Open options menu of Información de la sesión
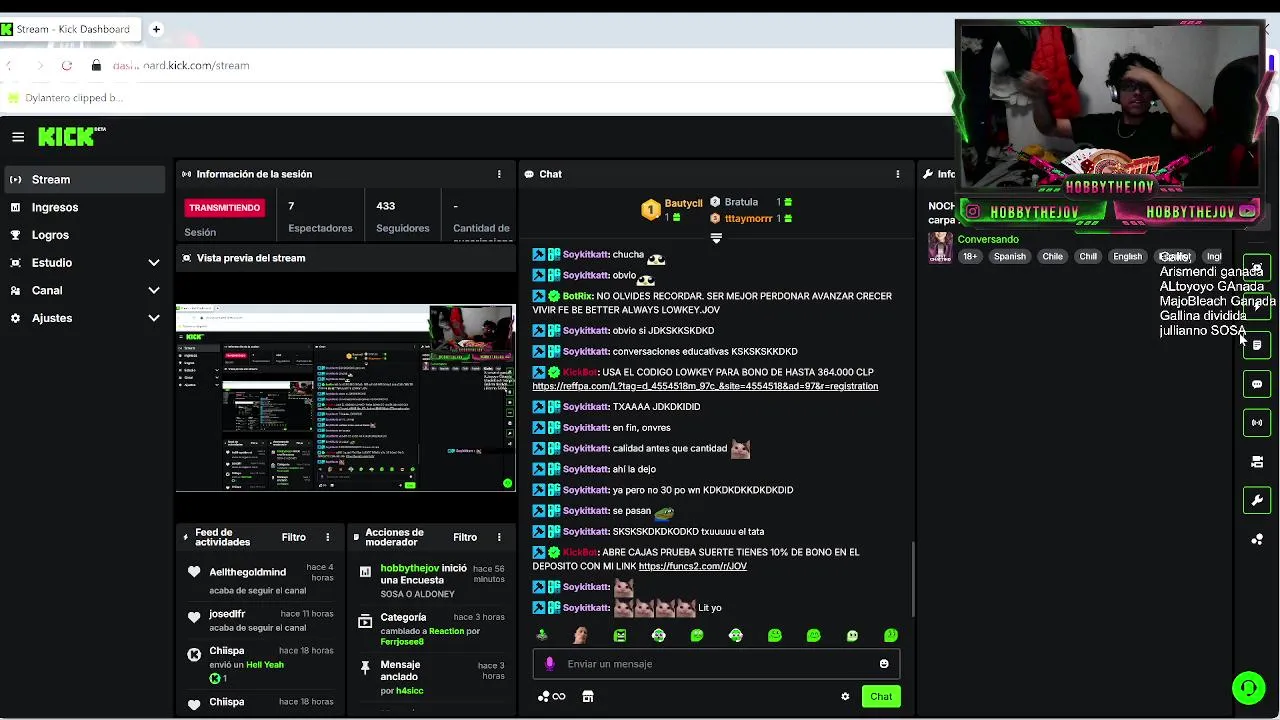1280x720 pixels. click(x=499, y=174)
